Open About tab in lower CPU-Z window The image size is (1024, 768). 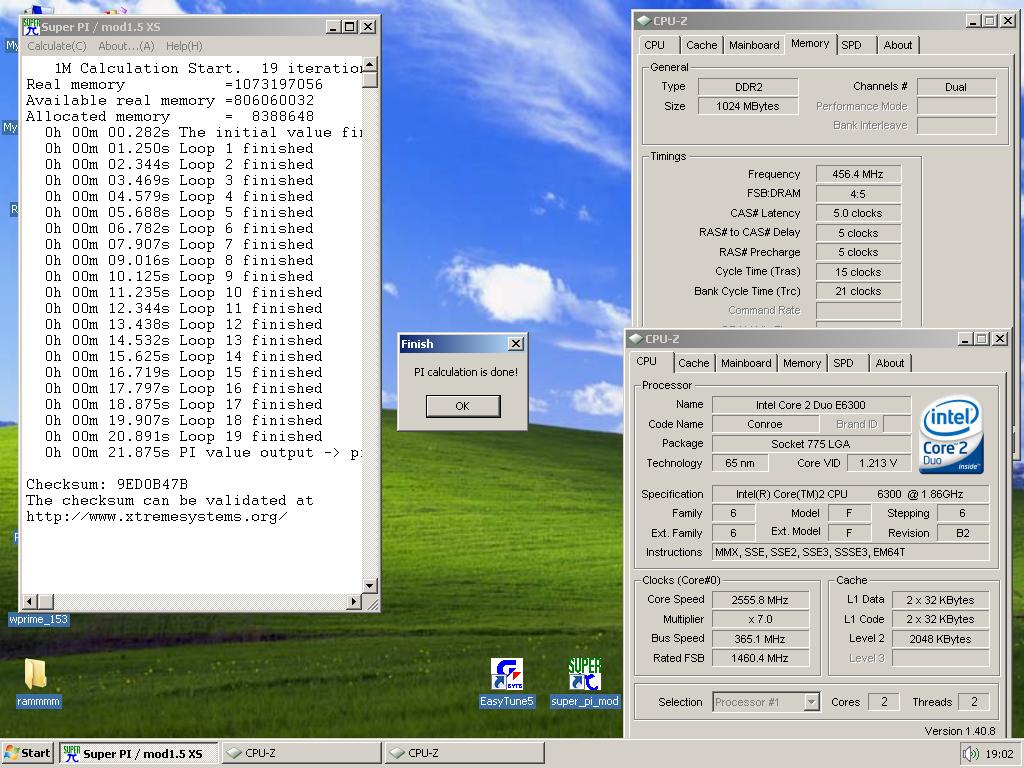(890, 363)
